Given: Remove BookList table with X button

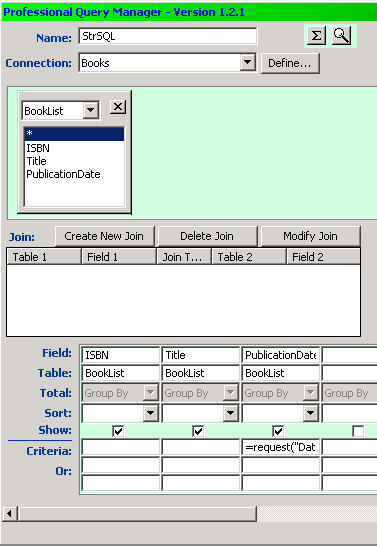Looking at the screenshot, I should 118,107.
